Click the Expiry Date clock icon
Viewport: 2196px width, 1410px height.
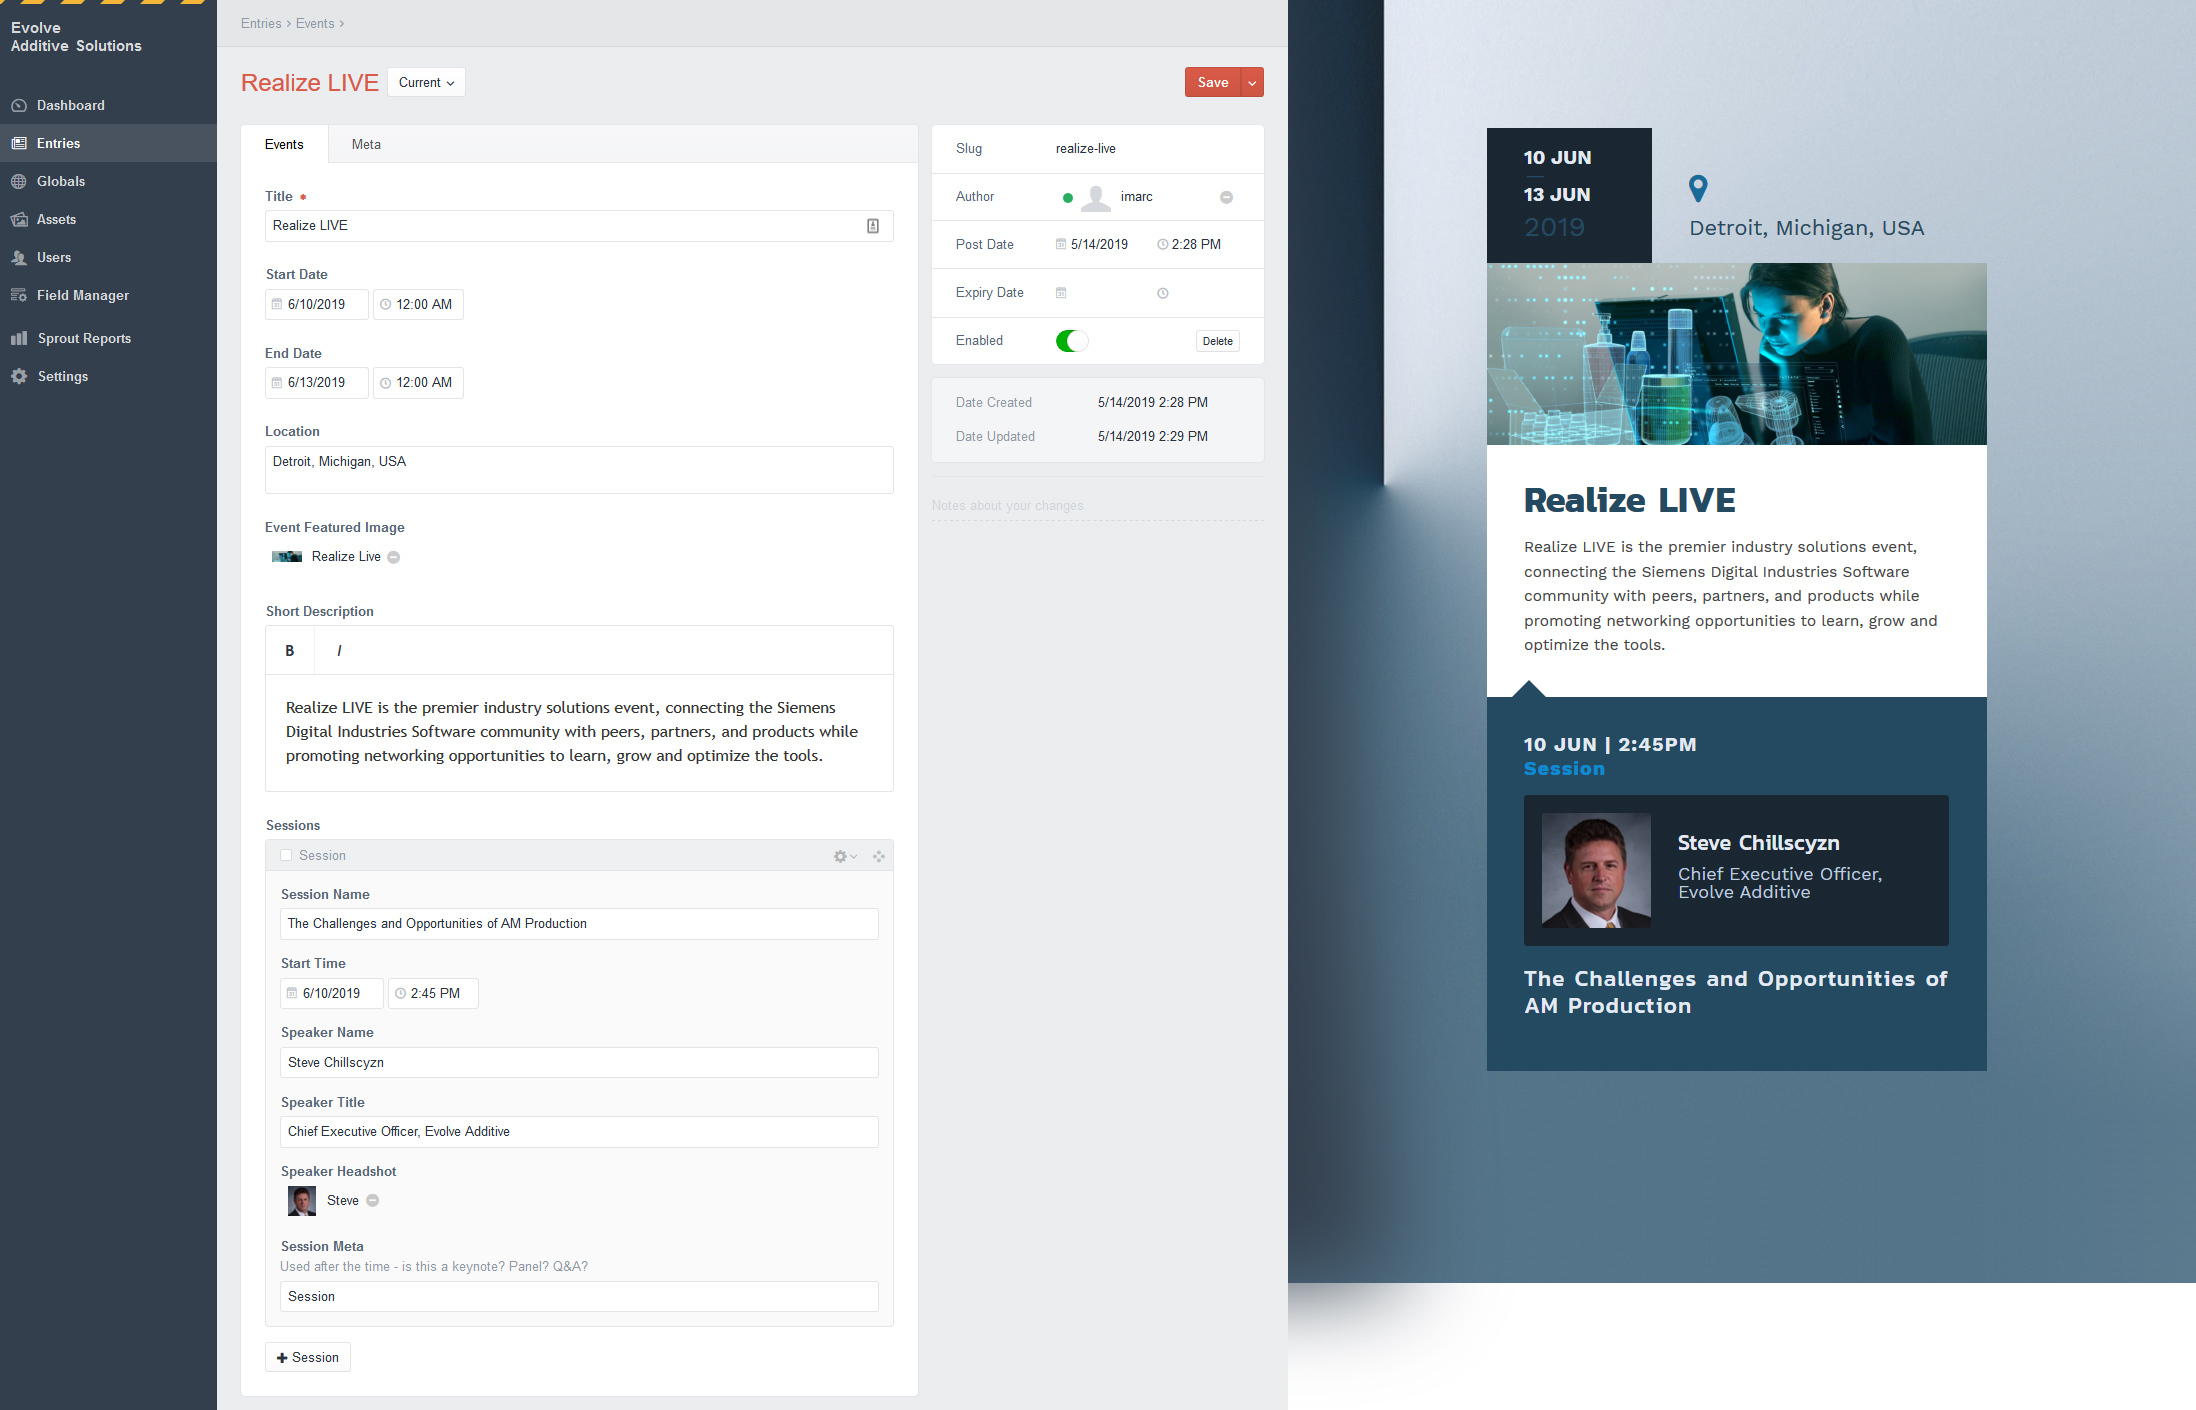click(1163, 293)
